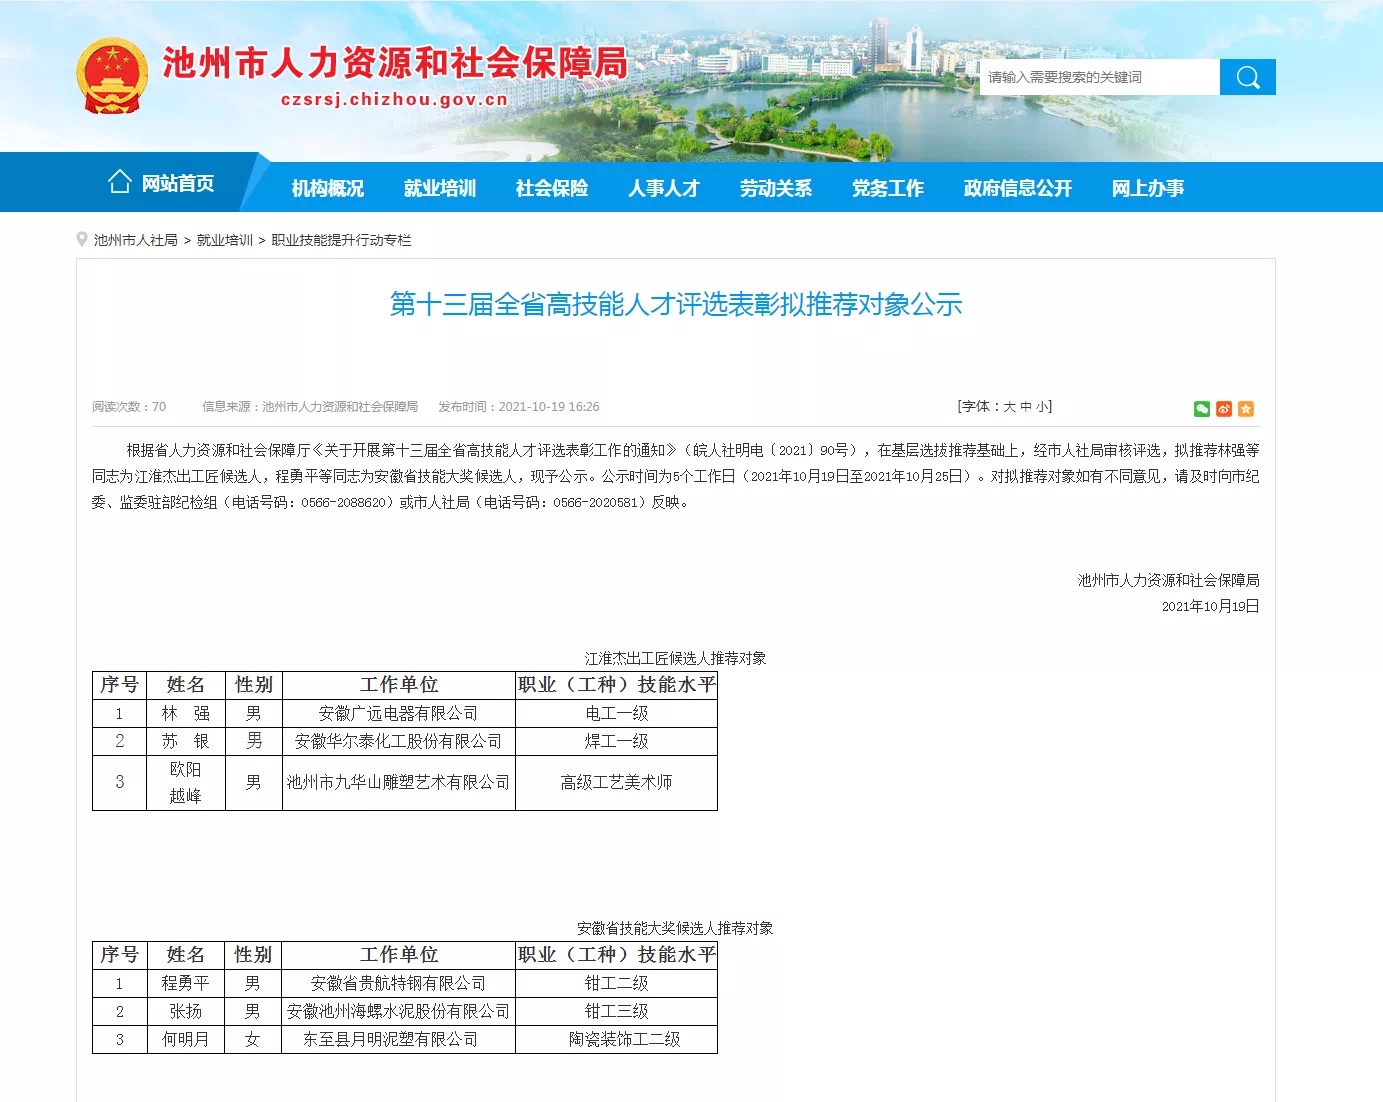Open the 党务工作 menu

point(888,188)
